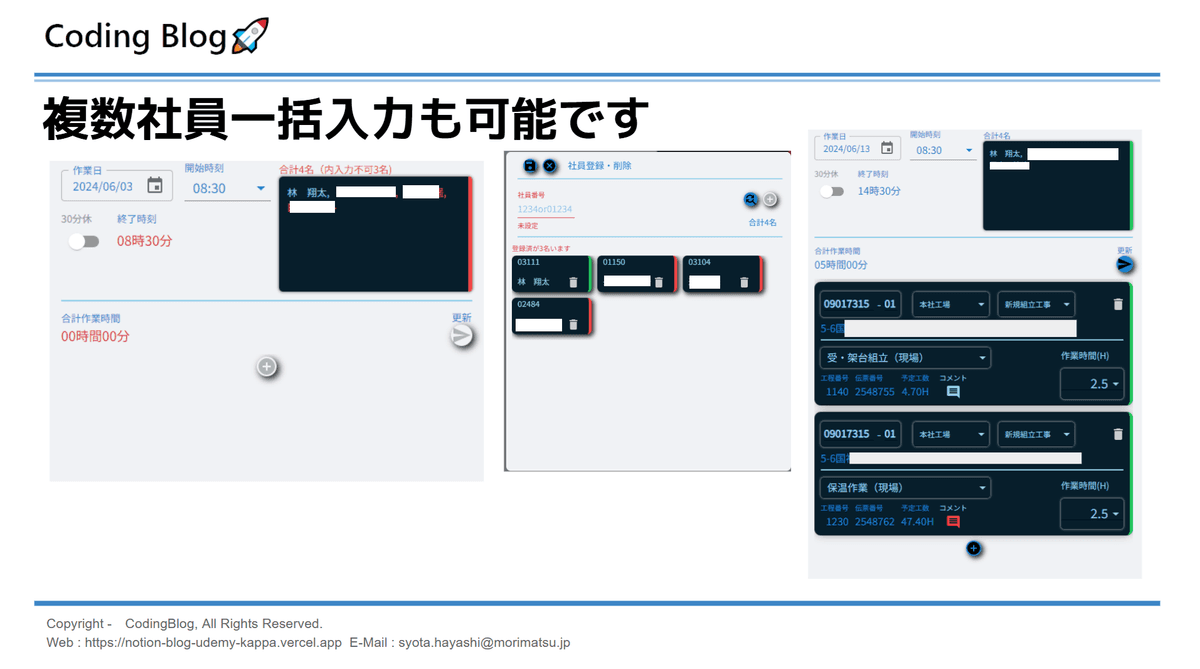This screenshot has width=1200, height=669.
Task: Click the black plus icon to add work entry
Action: (973, 548)
